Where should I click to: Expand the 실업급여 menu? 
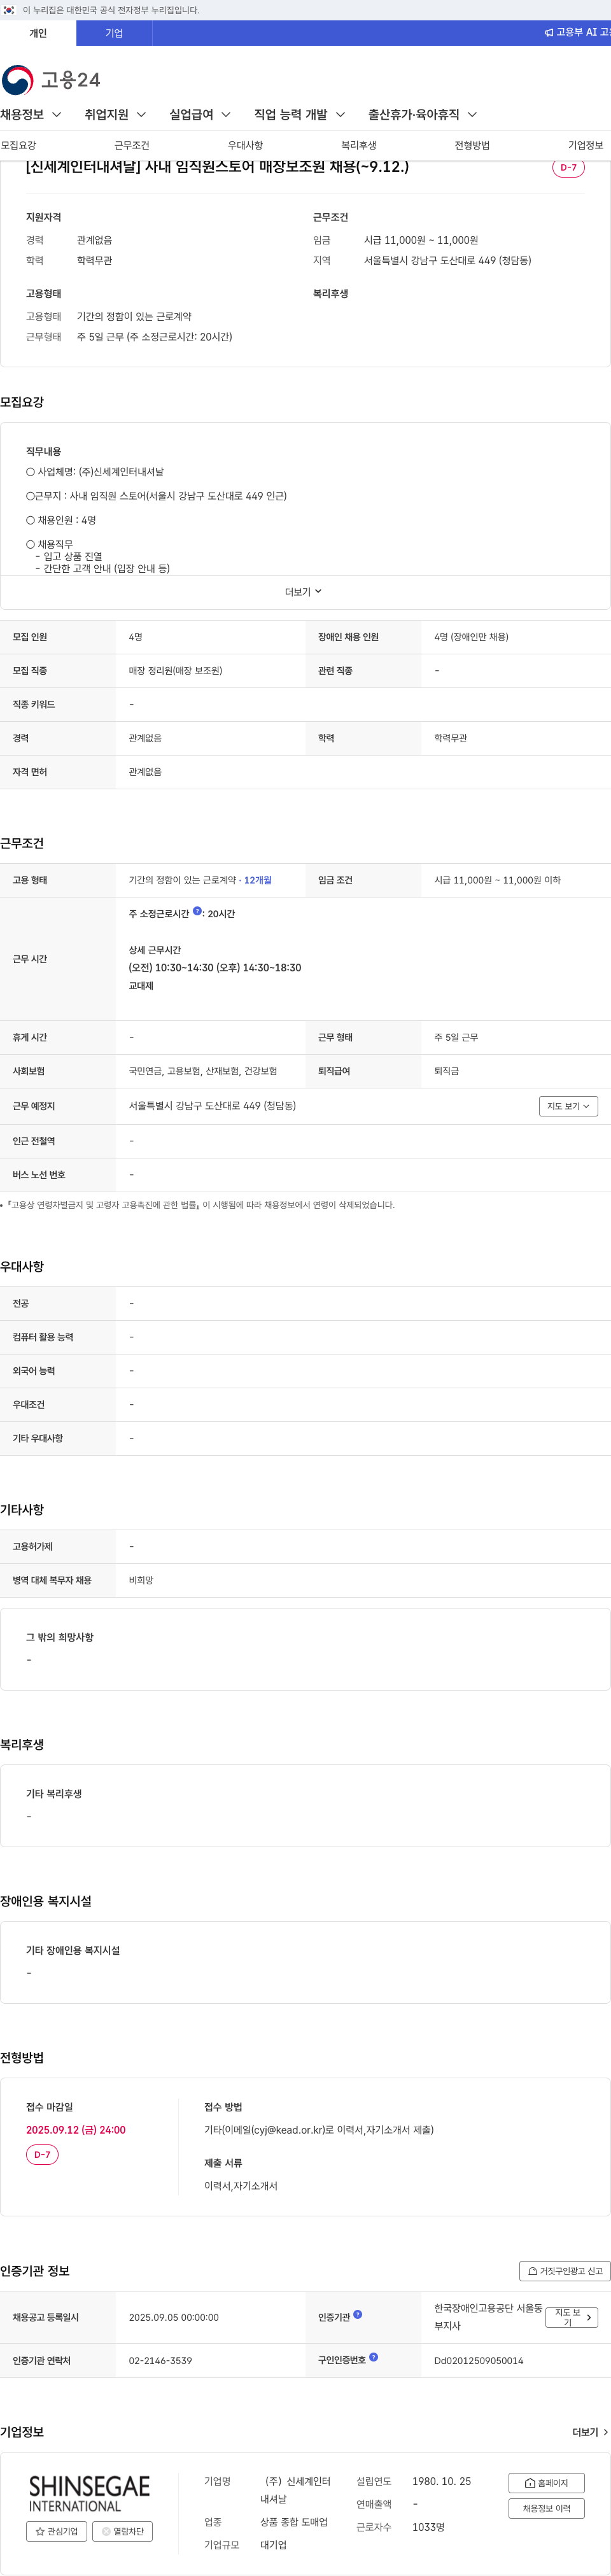click(x=200, y=115)
